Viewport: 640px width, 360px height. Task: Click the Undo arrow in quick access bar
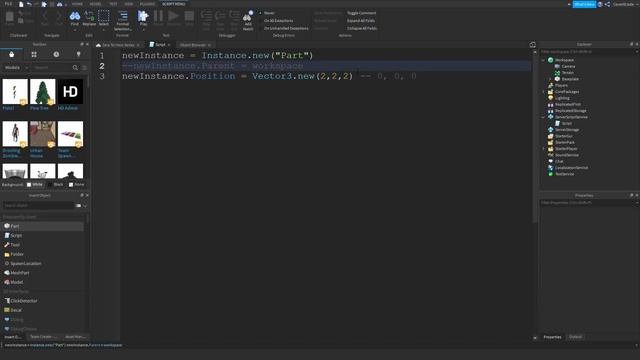[29, 4]
